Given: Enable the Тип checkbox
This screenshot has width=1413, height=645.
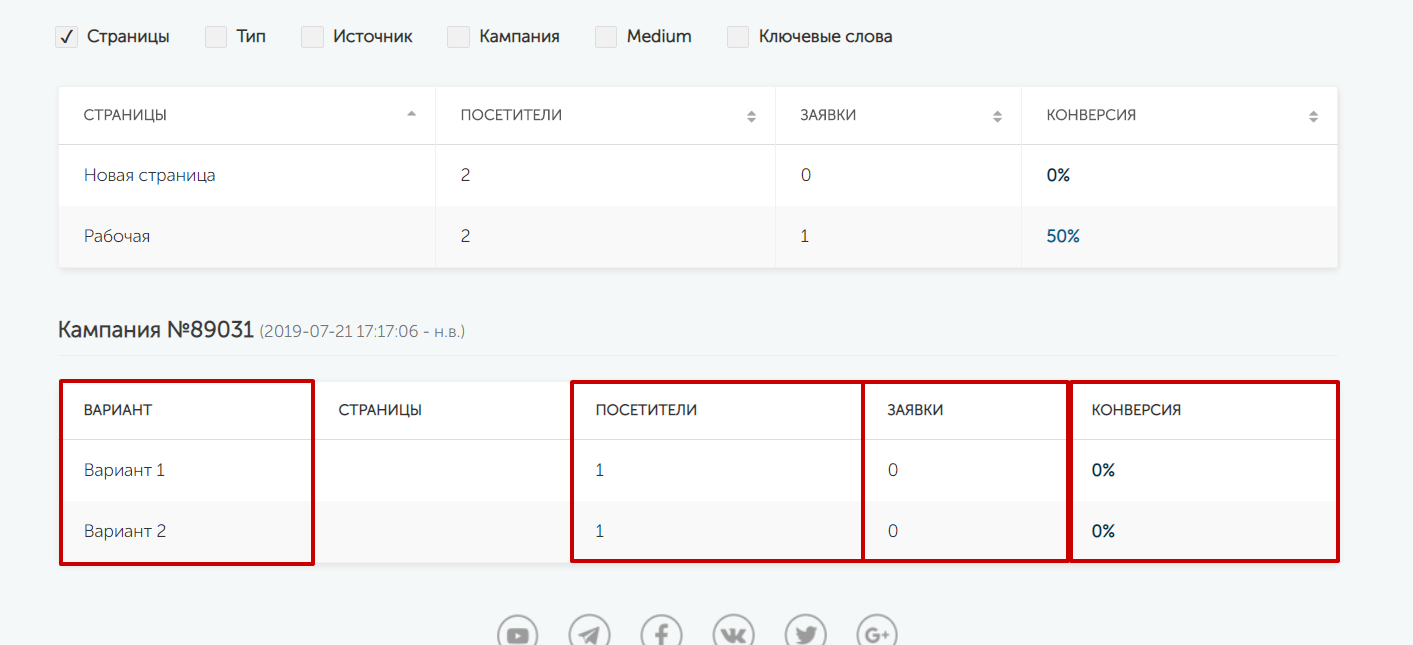Looking at the screenshot, I should pos(216,37).
